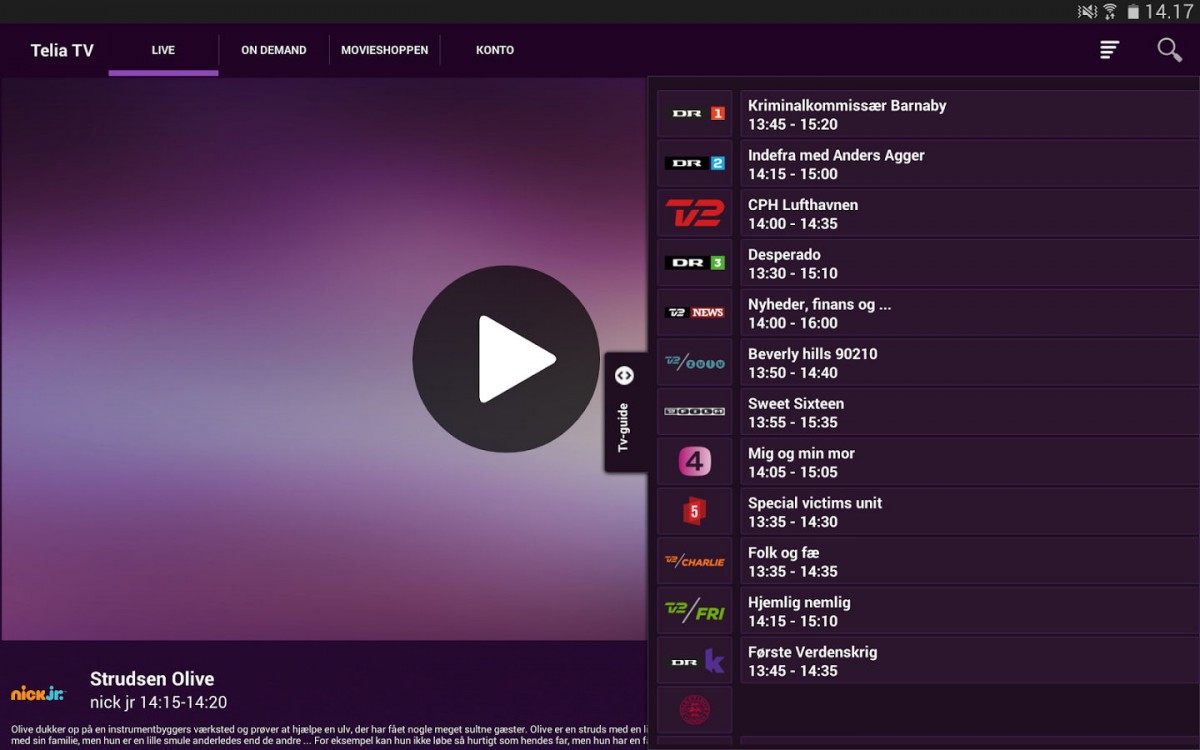Screen dimensions: 1200x750
Task: Tap the TV2 News channel logo
Action: (695, 312)
